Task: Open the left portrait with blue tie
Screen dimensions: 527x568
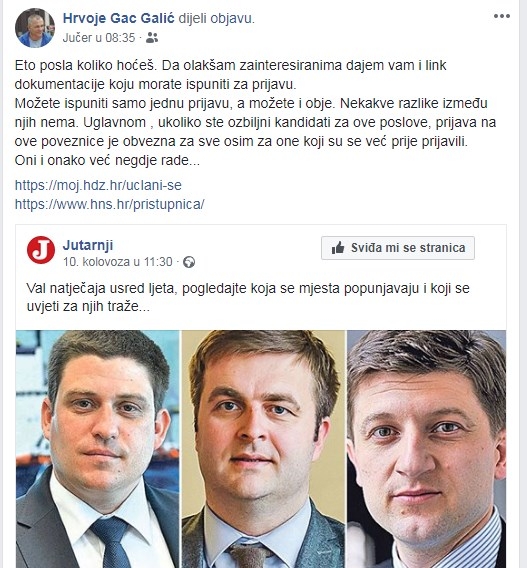Action: tap(97, 449)
